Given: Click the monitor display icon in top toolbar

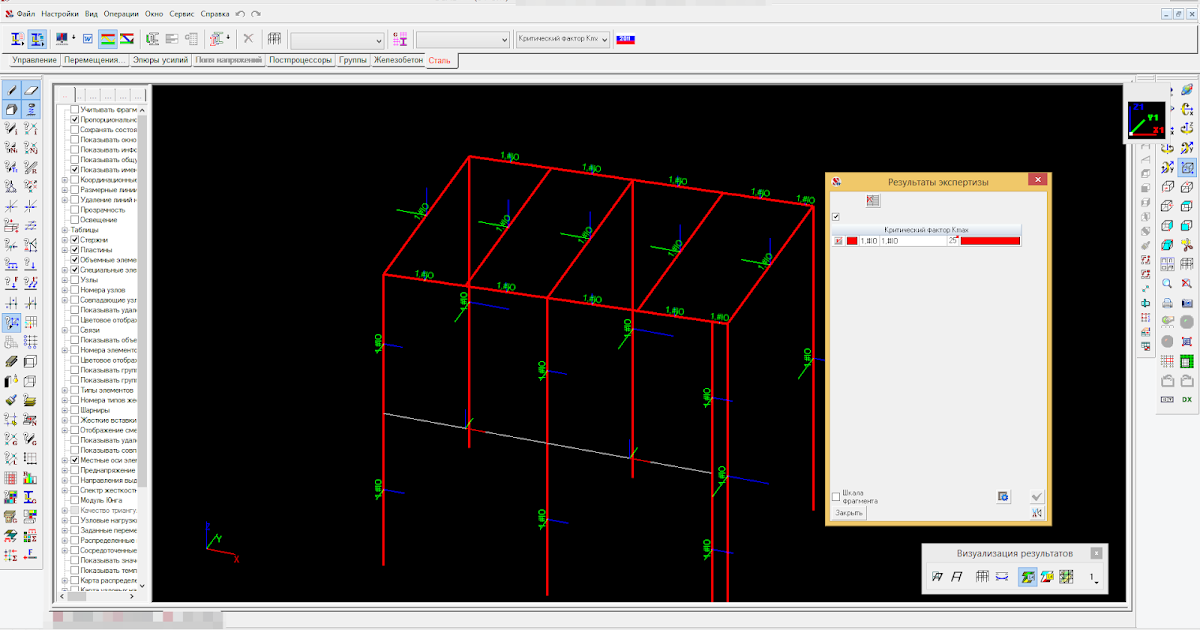Looking at the screenshot, I should coord(63,39).
